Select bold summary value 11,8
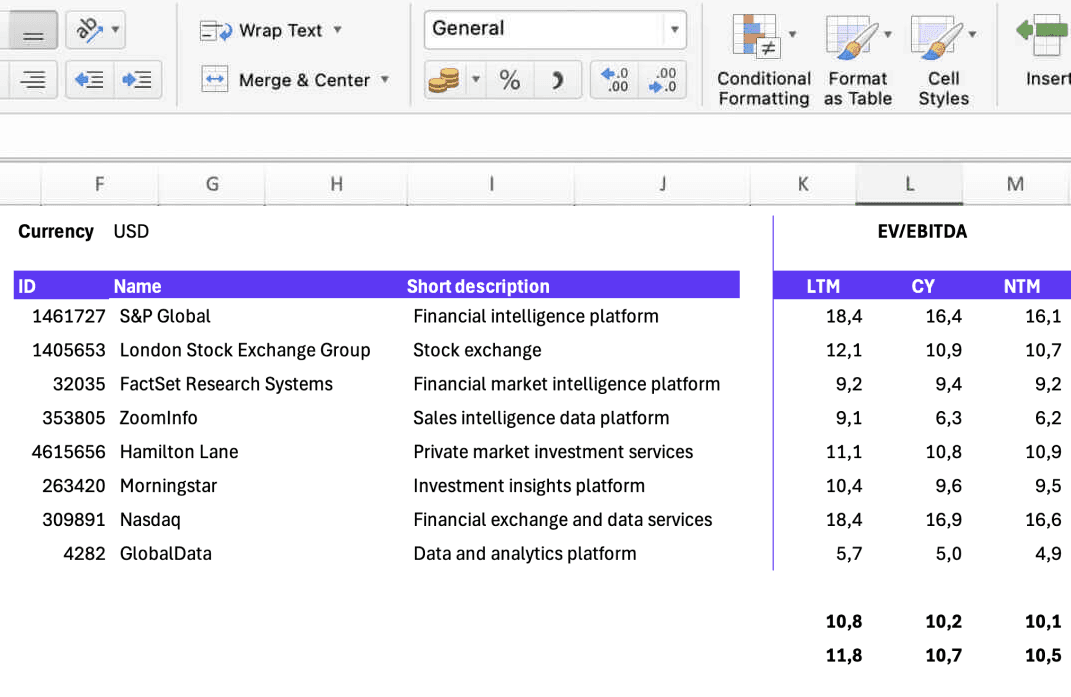 [x=844, y=656]
